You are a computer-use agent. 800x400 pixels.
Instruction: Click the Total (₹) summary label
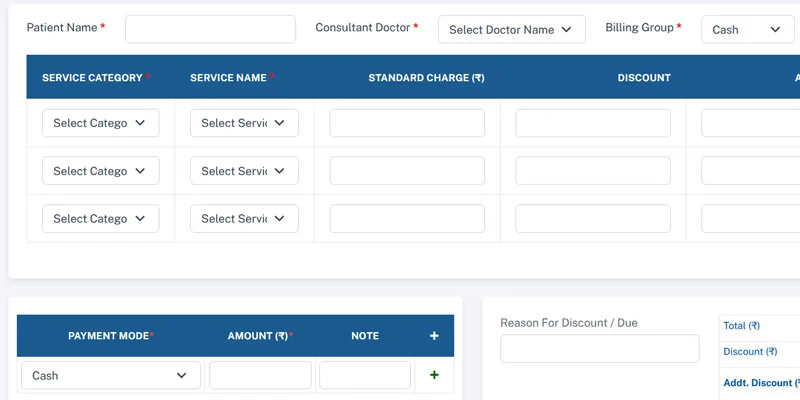coord(741,326)
